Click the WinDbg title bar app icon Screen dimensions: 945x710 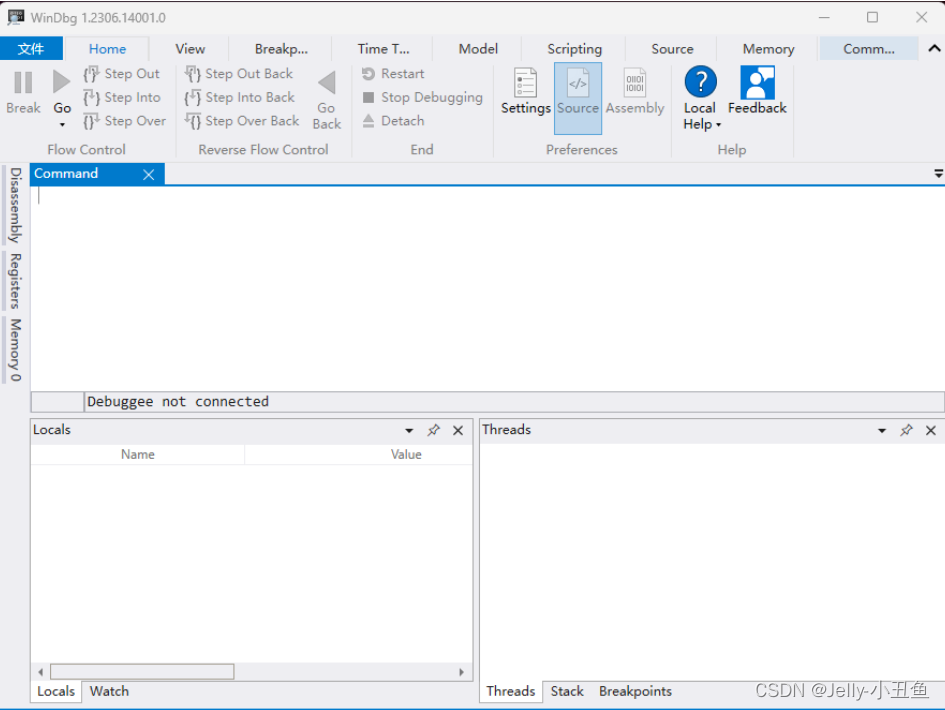(16, 17)
